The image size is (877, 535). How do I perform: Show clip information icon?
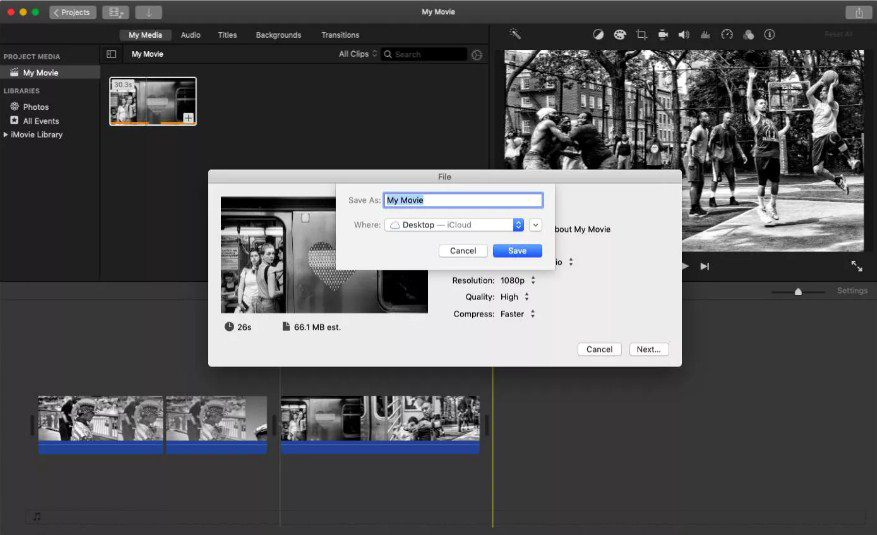click(770, 35)
